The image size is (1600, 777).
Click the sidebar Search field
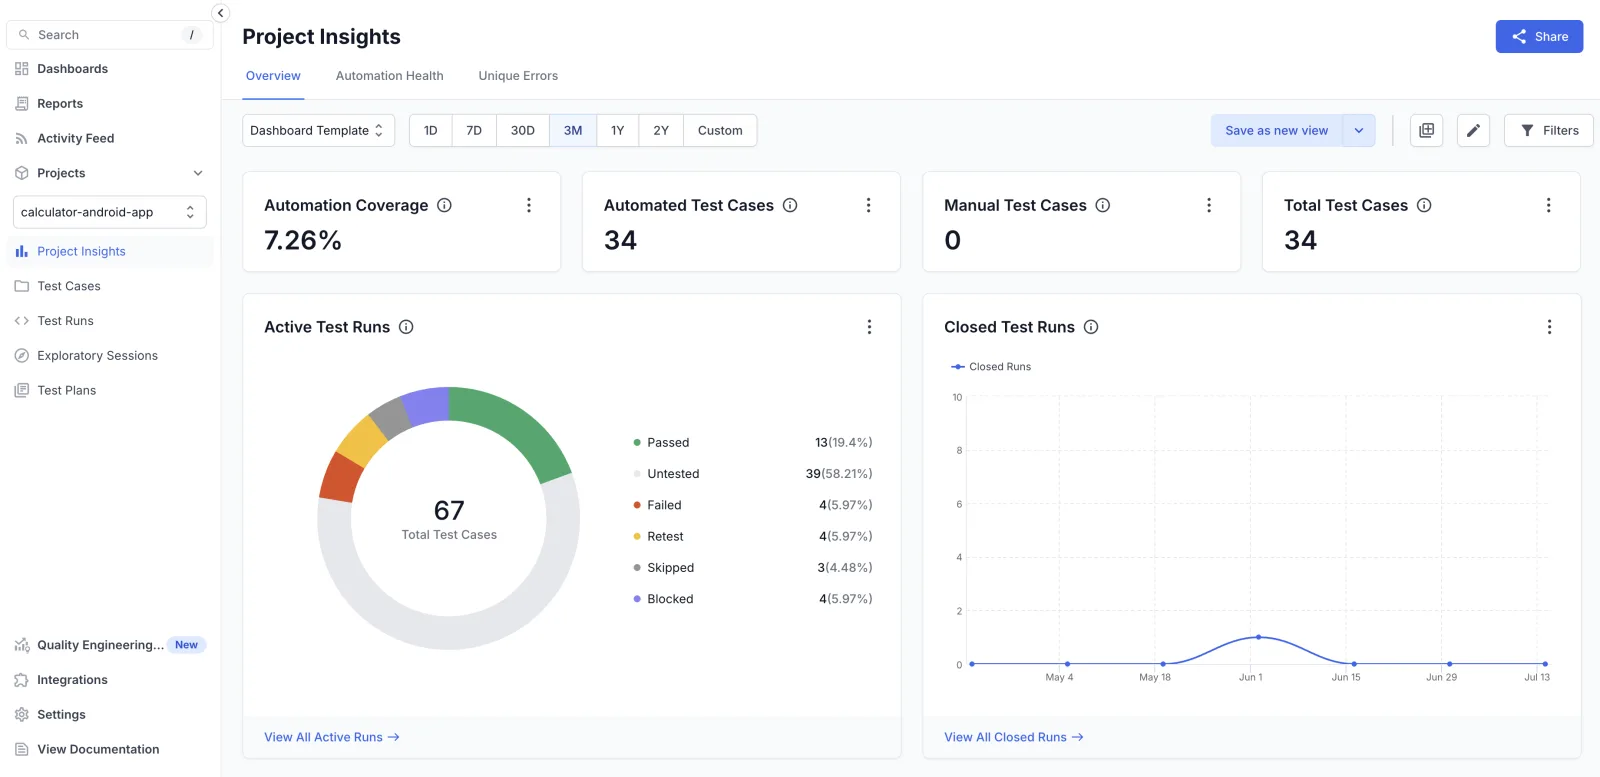110,35
